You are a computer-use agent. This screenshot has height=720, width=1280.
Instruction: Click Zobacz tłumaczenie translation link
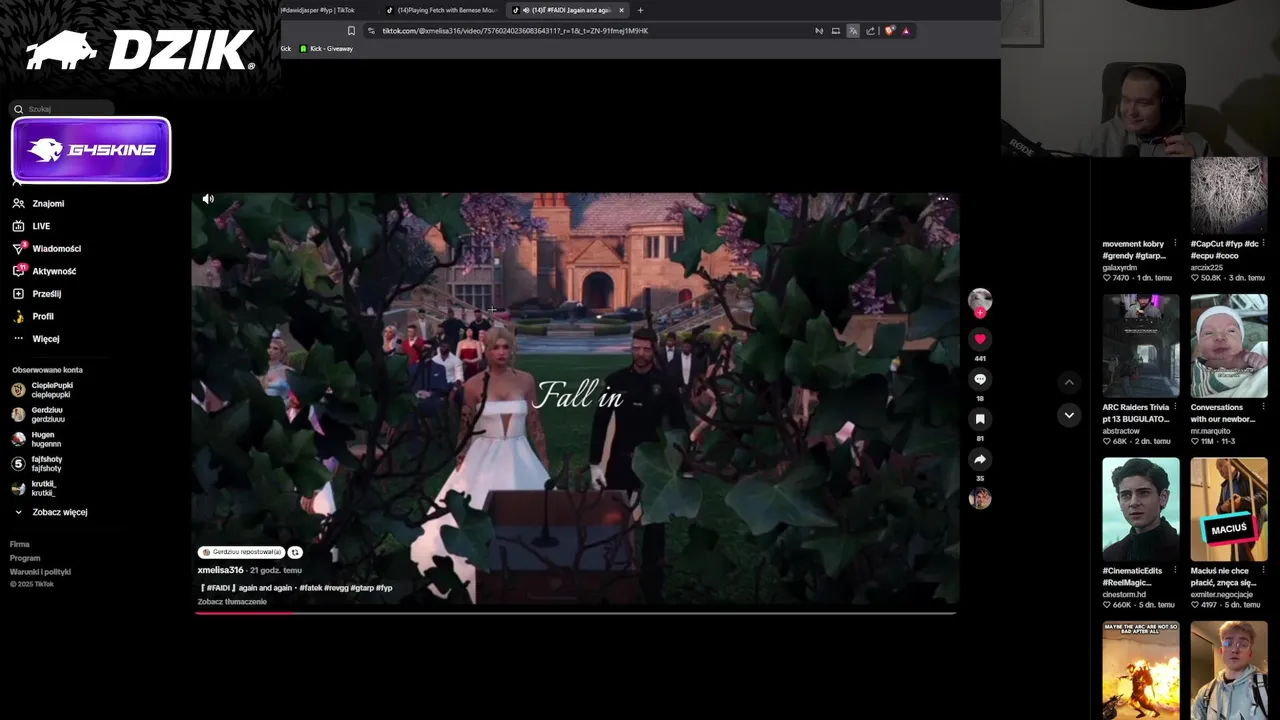coord(232,602)
